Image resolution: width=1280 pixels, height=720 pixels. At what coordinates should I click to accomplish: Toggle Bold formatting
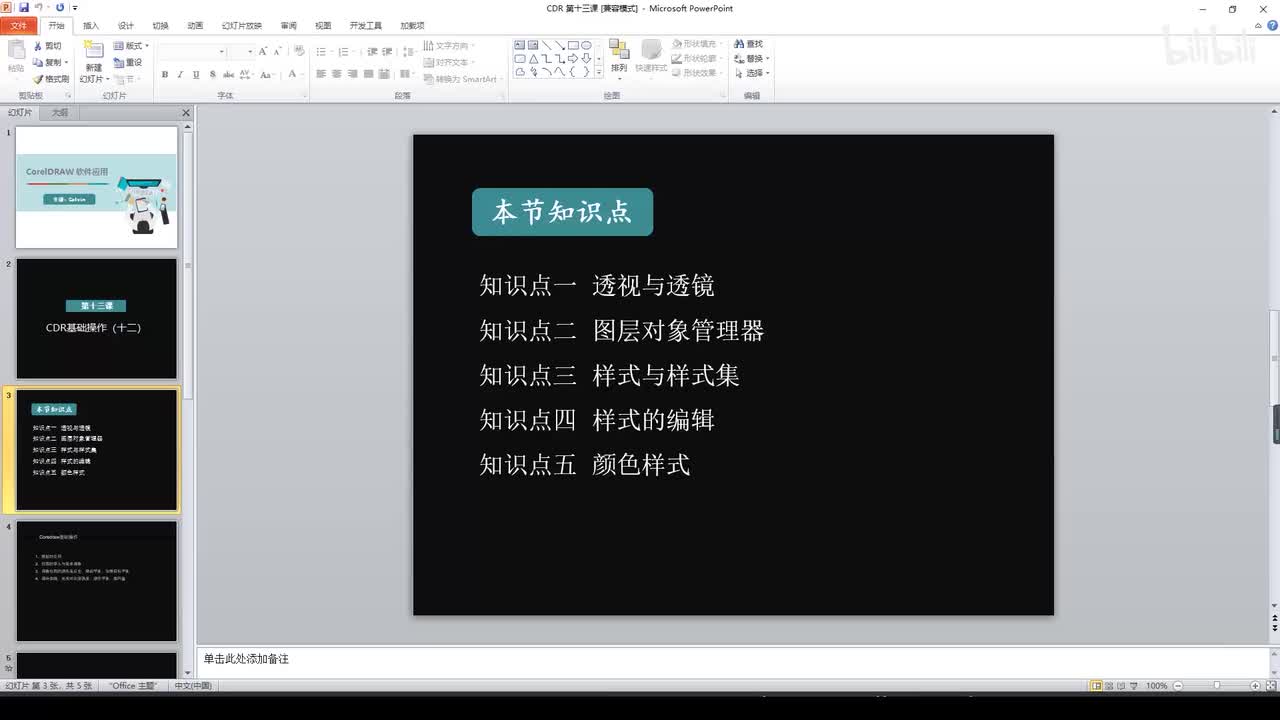[165, 74]
